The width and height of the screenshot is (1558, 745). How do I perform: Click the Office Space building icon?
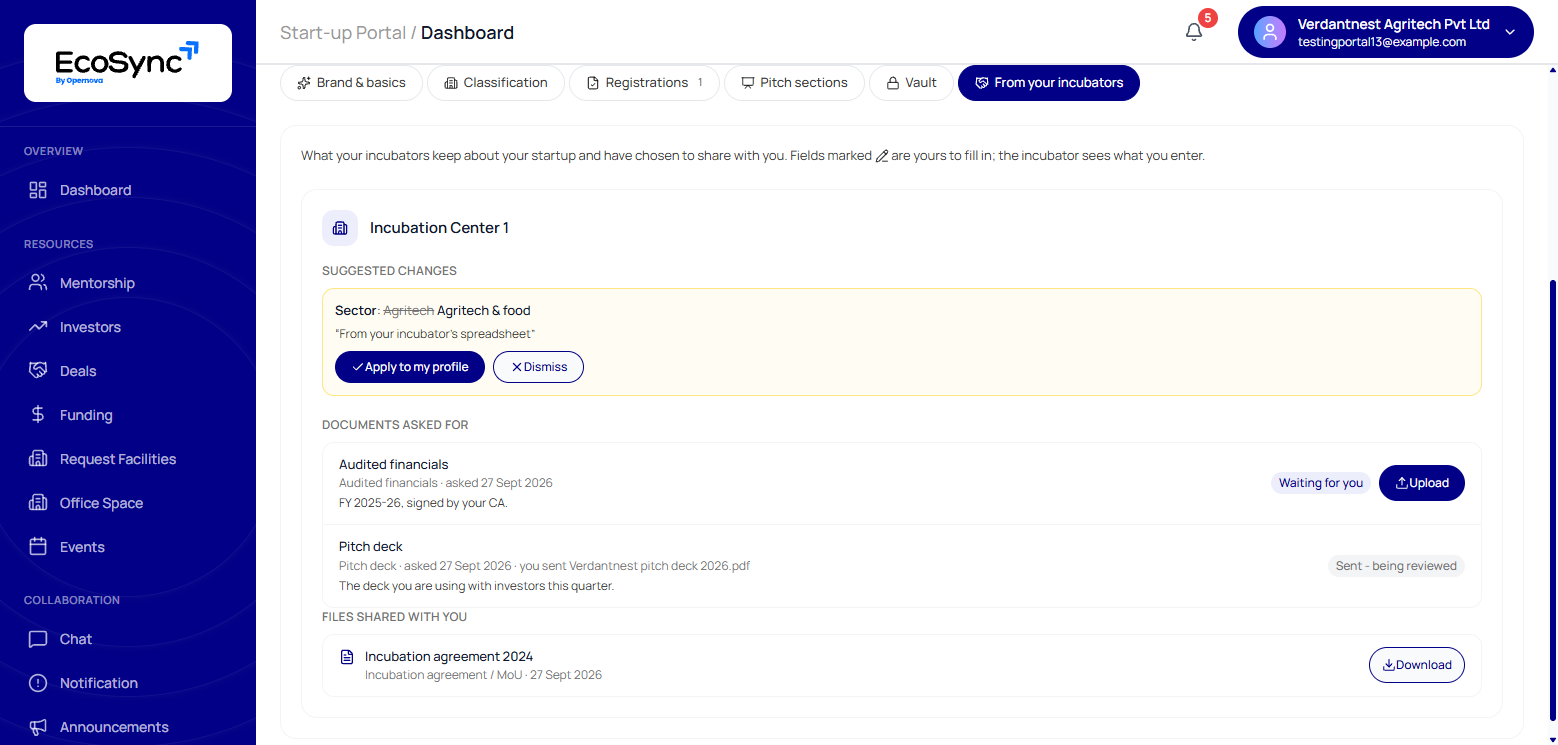38,503
